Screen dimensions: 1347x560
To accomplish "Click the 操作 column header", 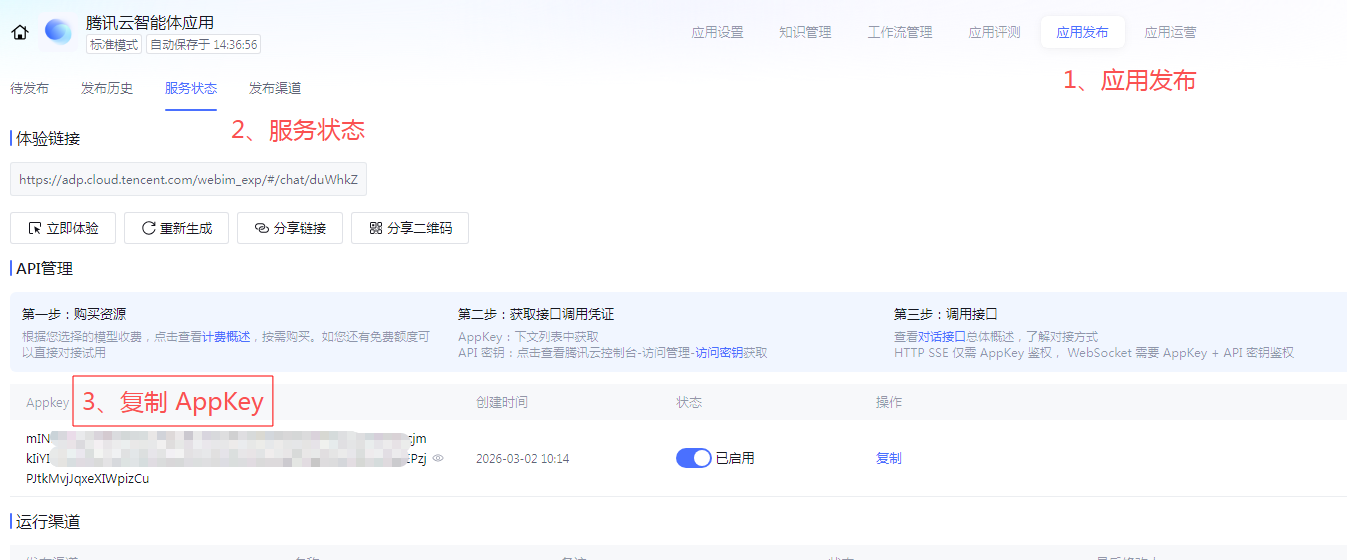I will [889, 402].
